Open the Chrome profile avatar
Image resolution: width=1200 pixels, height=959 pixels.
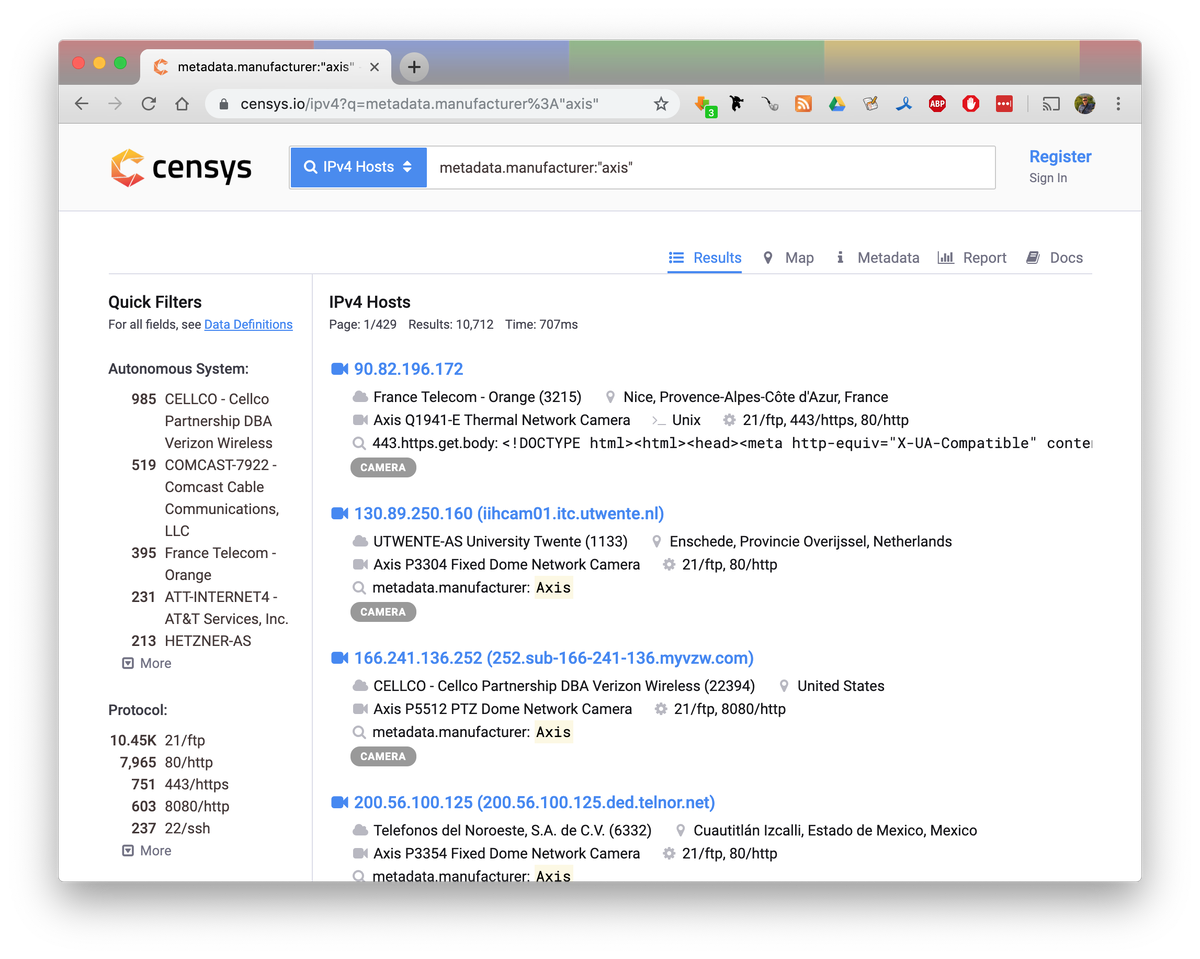coord(1085,104)
